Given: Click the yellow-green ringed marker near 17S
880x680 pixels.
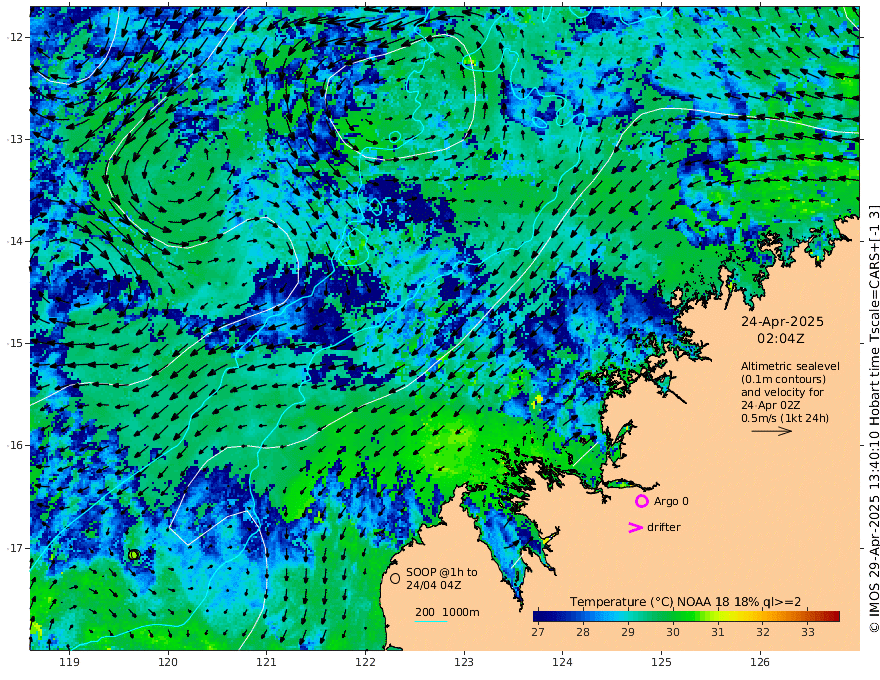Looking at the screenshot, I should tap(134, 554).
